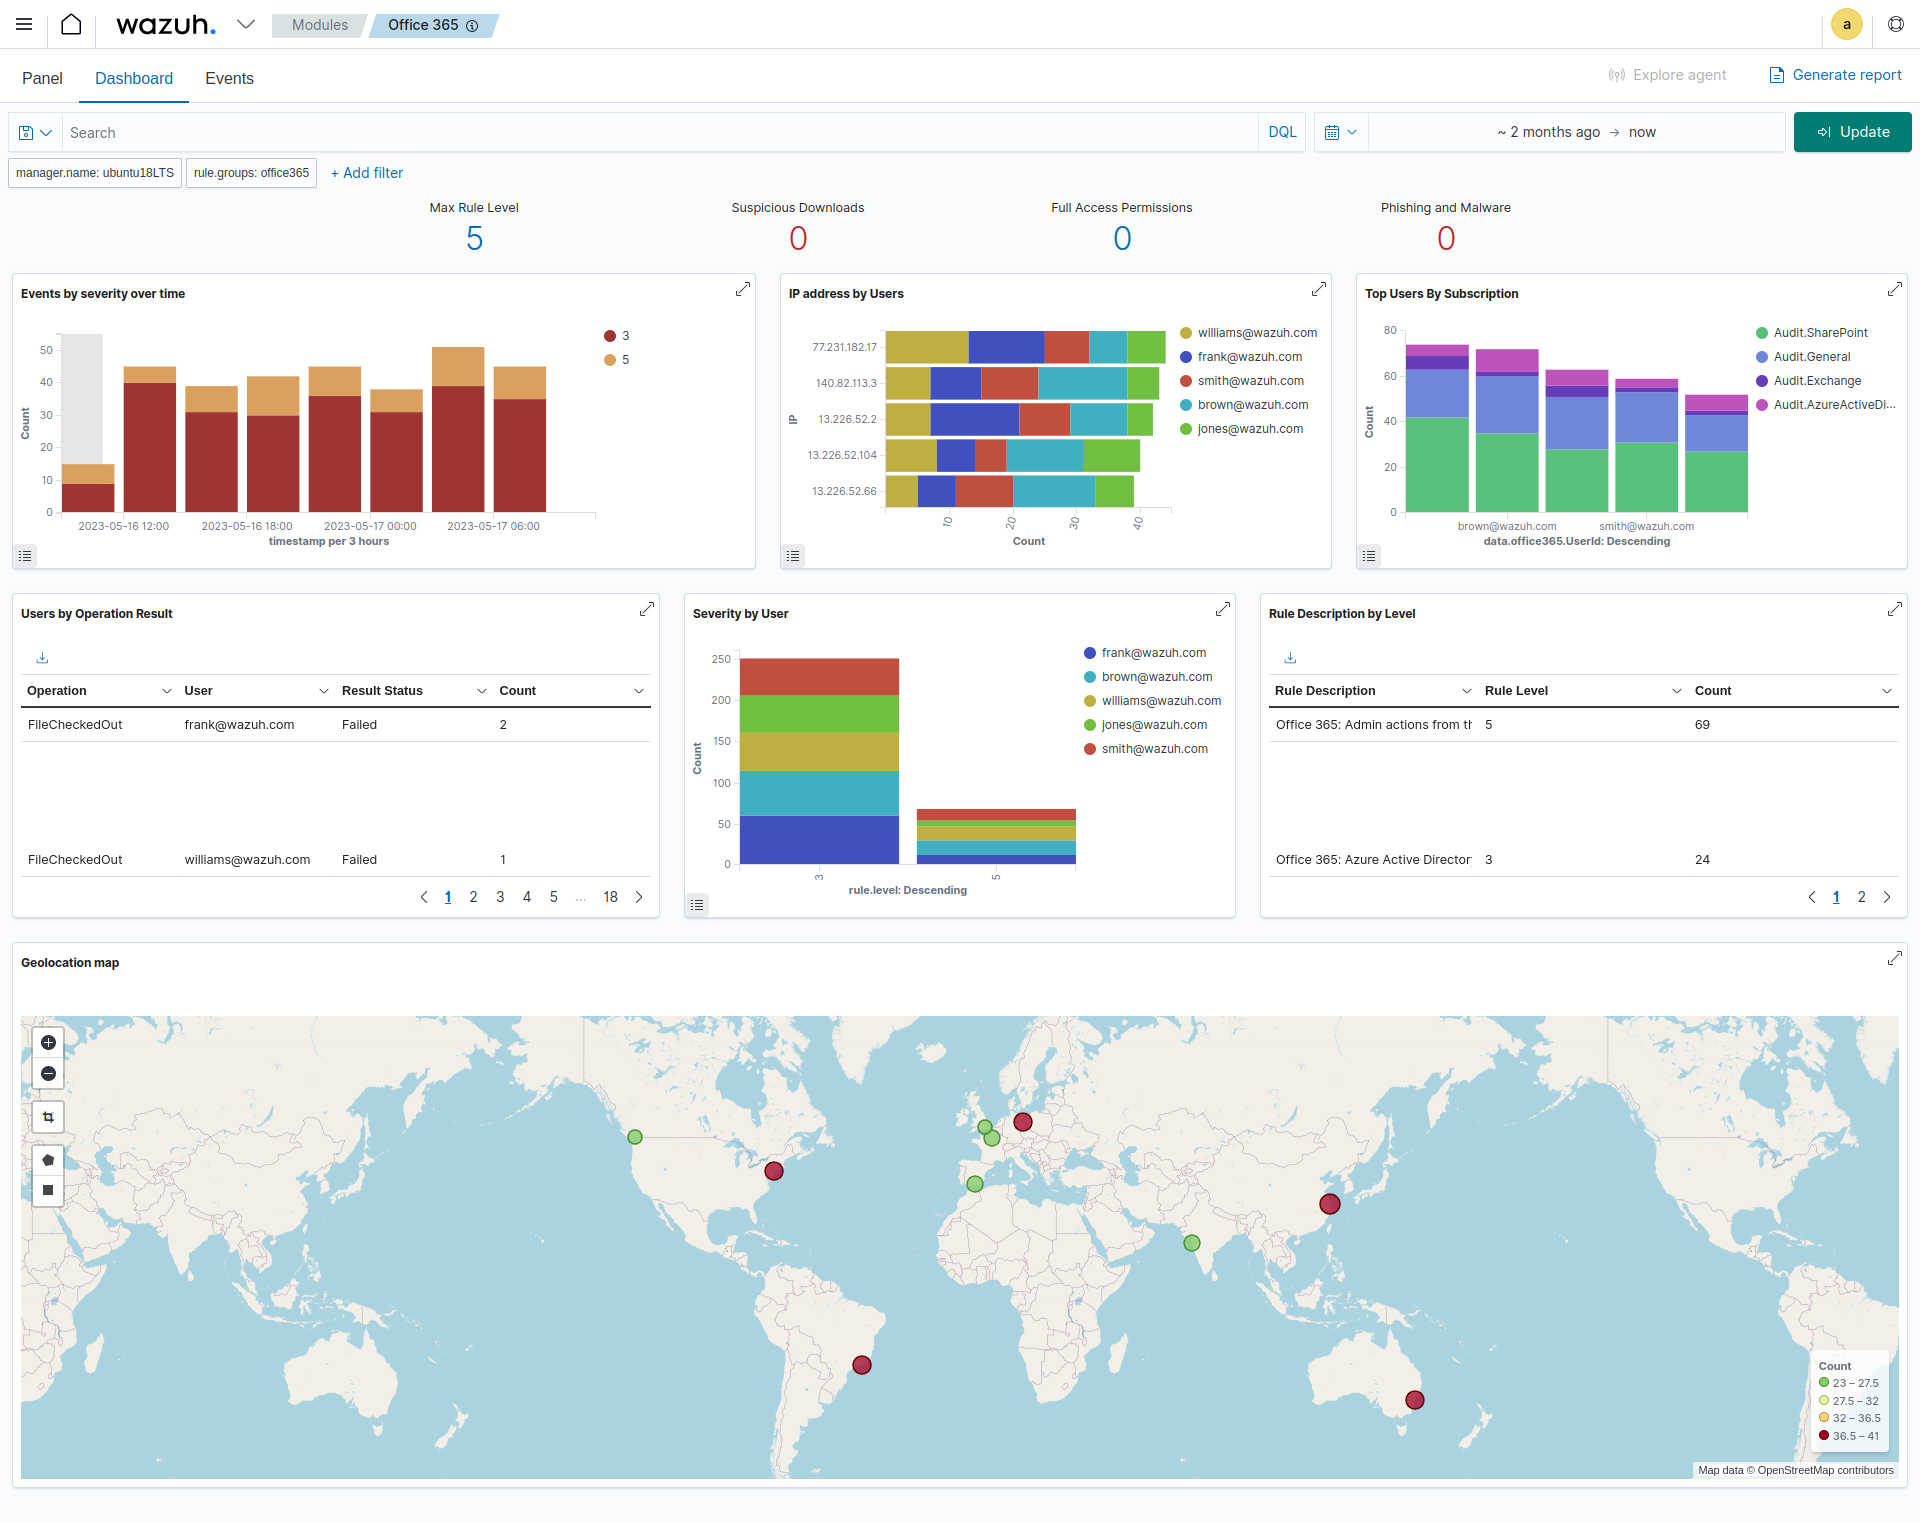Choose the draw polygon map tool
Image resolution: width=1920 pixels, height=1523 pixels.
[x=48, y=1160]
